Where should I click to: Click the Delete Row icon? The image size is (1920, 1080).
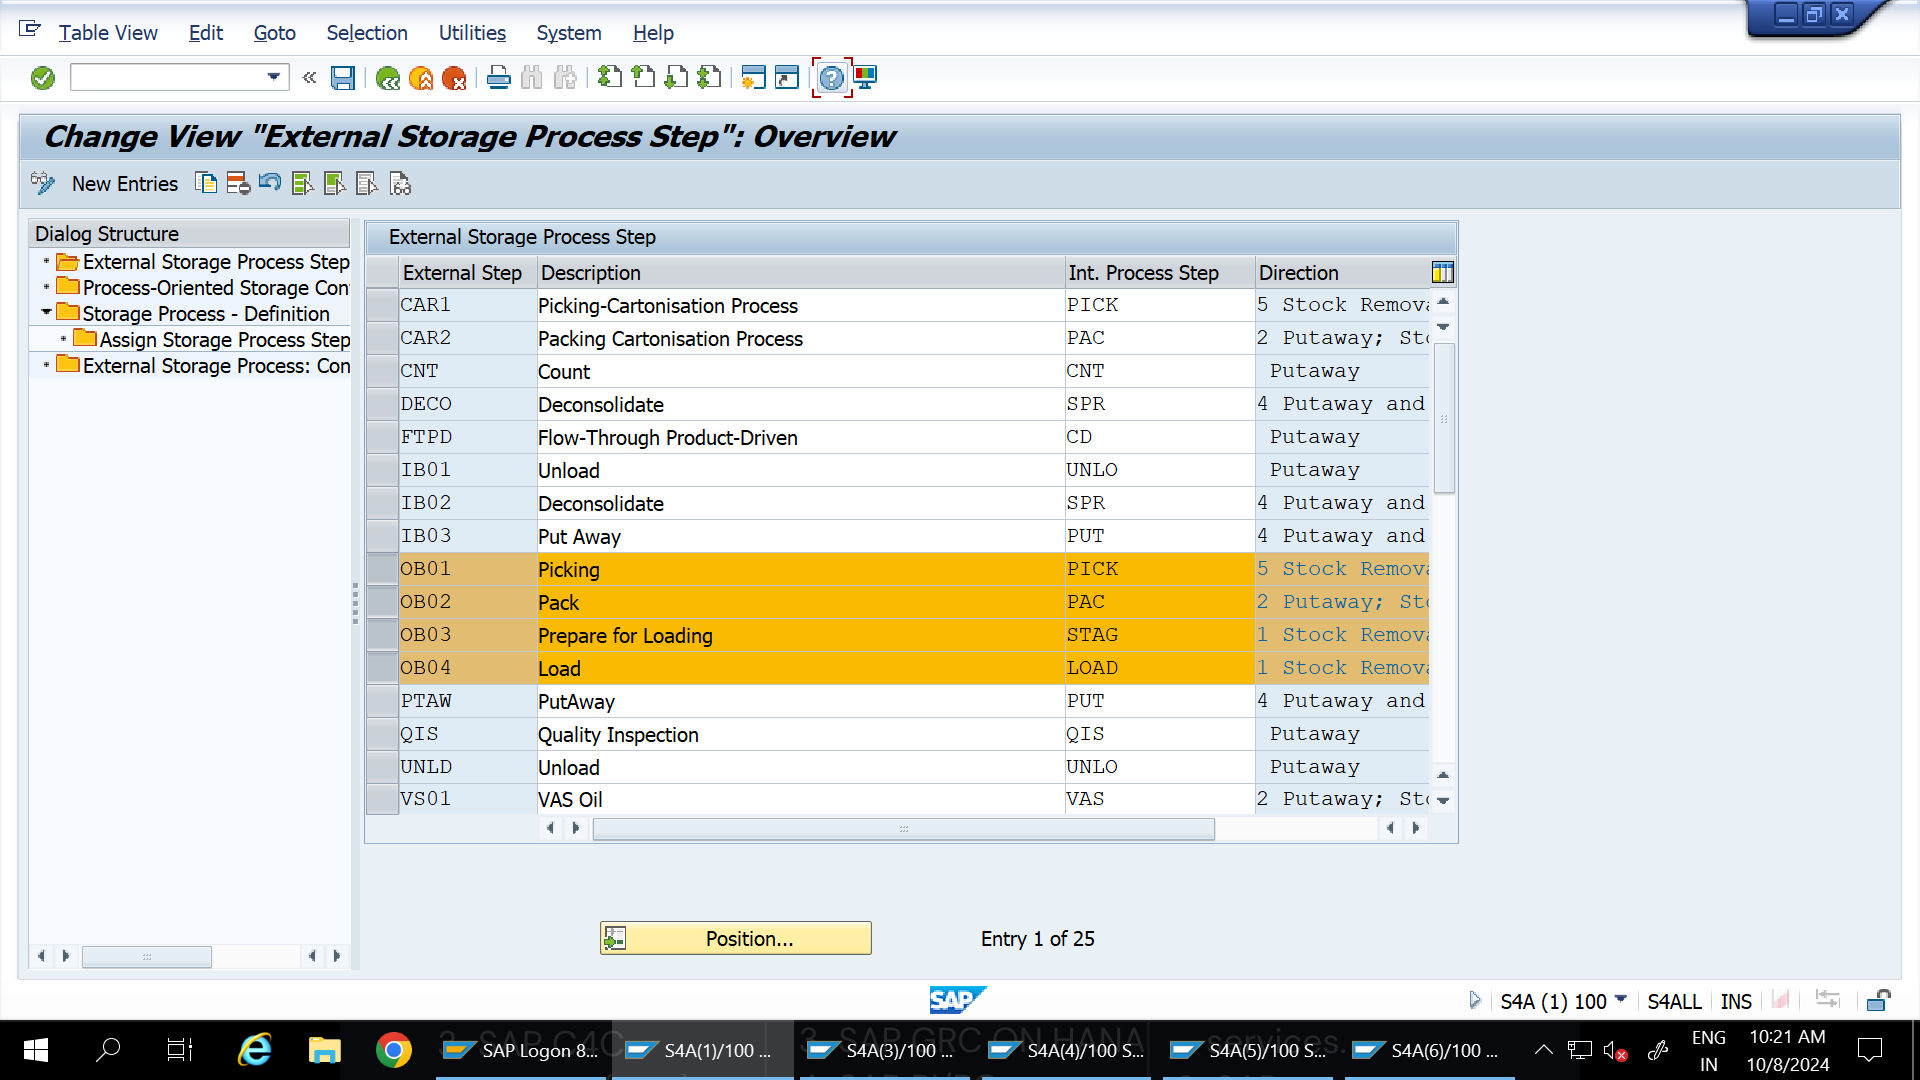(x=237, y=183)
